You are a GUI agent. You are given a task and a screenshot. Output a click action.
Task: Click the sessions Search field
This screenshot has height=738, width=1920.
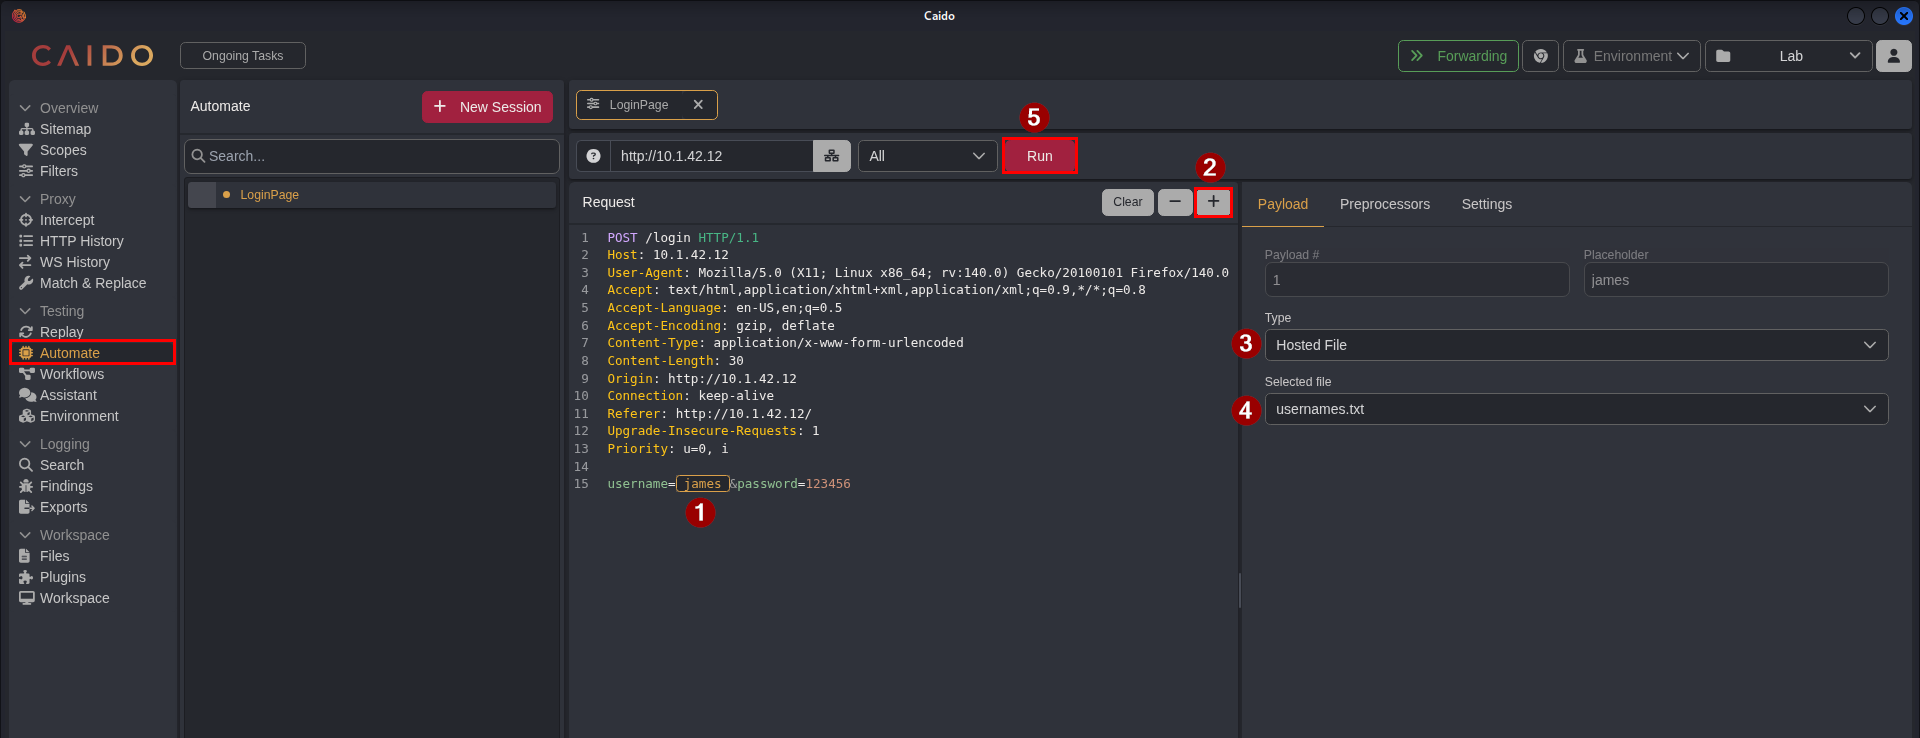pos(371,156)
